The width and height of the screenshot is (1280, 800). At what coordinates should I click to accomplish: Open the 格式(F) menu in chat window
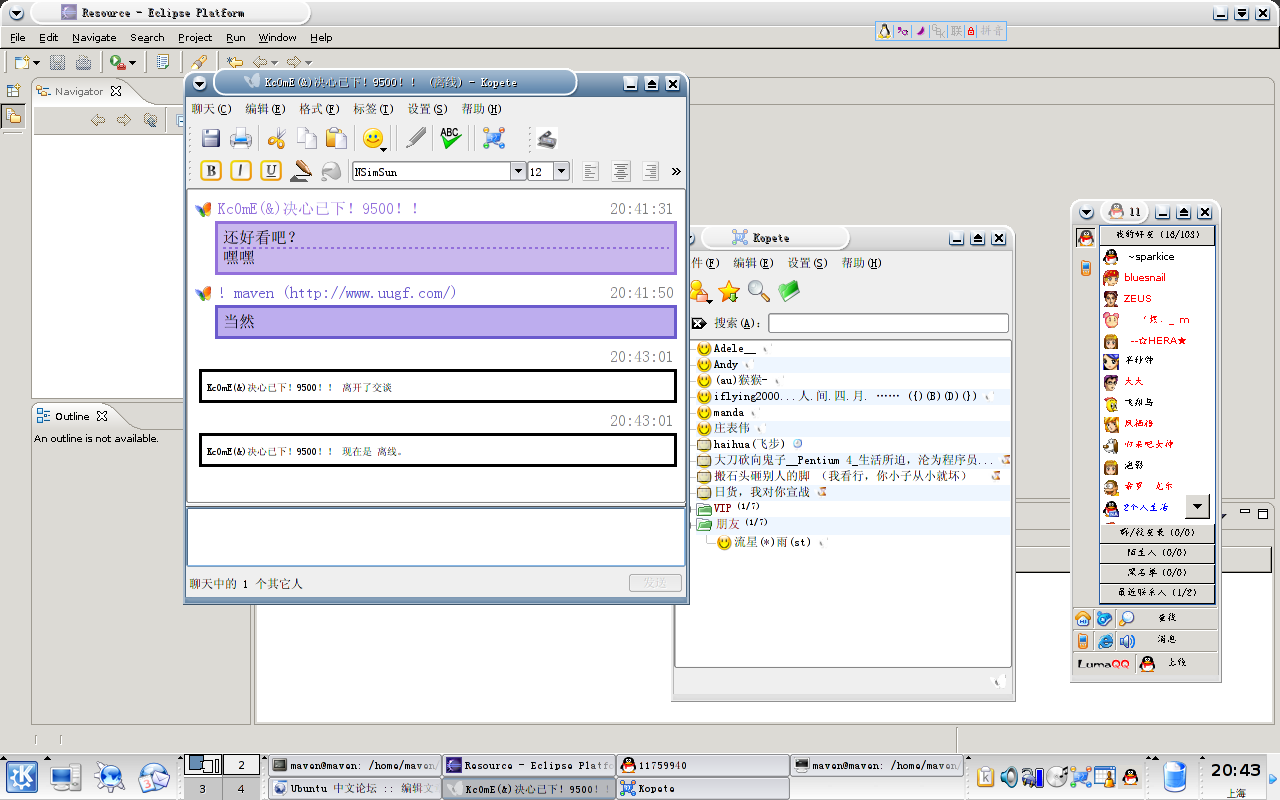(x=319, y=109)
